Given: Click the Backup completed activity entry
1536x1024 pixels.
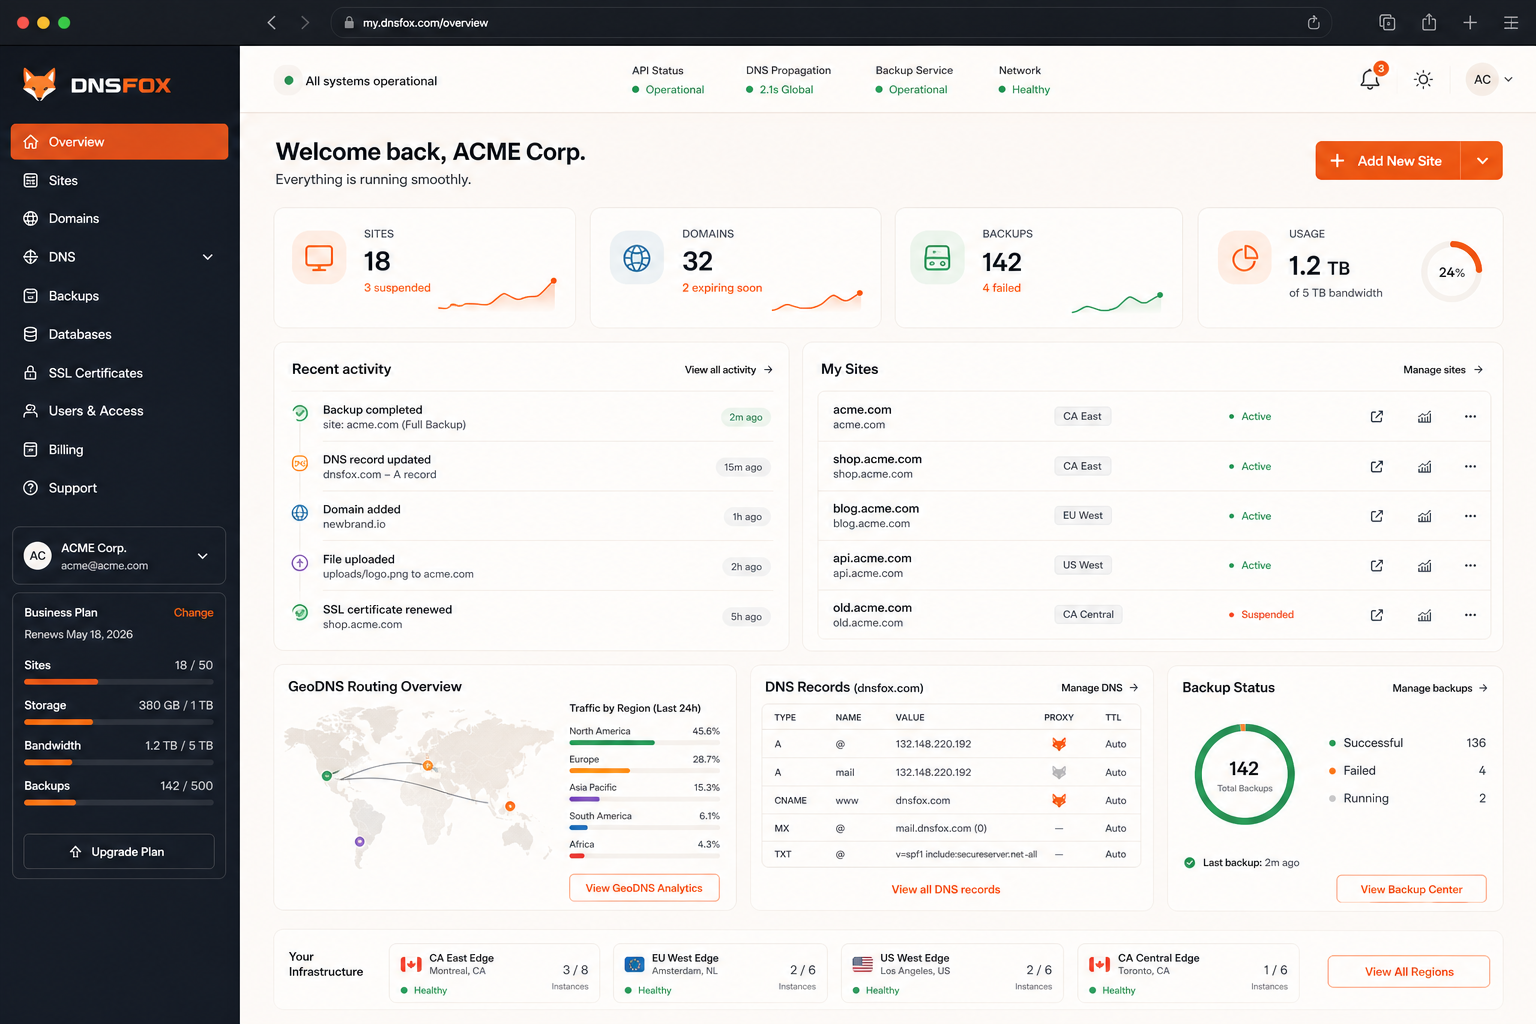Looking at the screenshot, I should coord(531,417).
